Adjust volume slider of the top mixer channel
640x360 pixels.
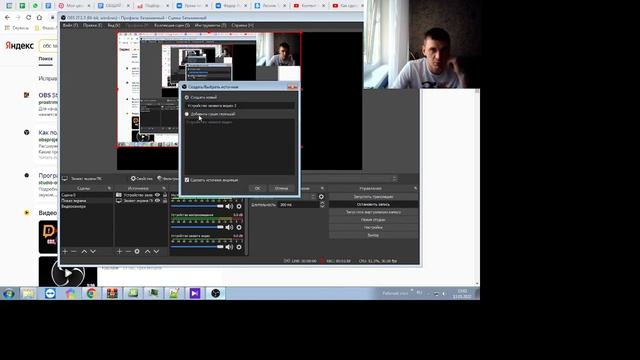[197, 207]
